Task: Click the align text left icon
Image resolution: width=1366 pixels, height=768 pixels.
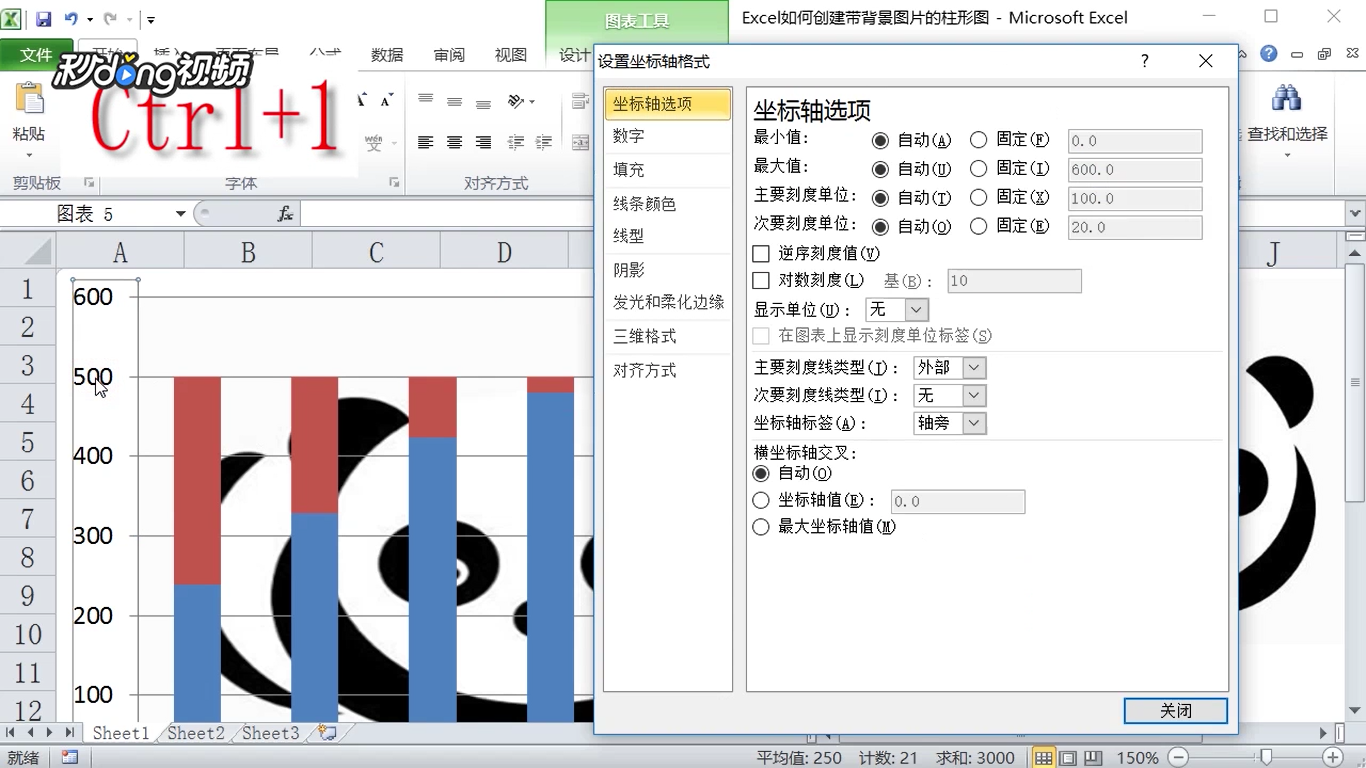Action: (426, 143)
